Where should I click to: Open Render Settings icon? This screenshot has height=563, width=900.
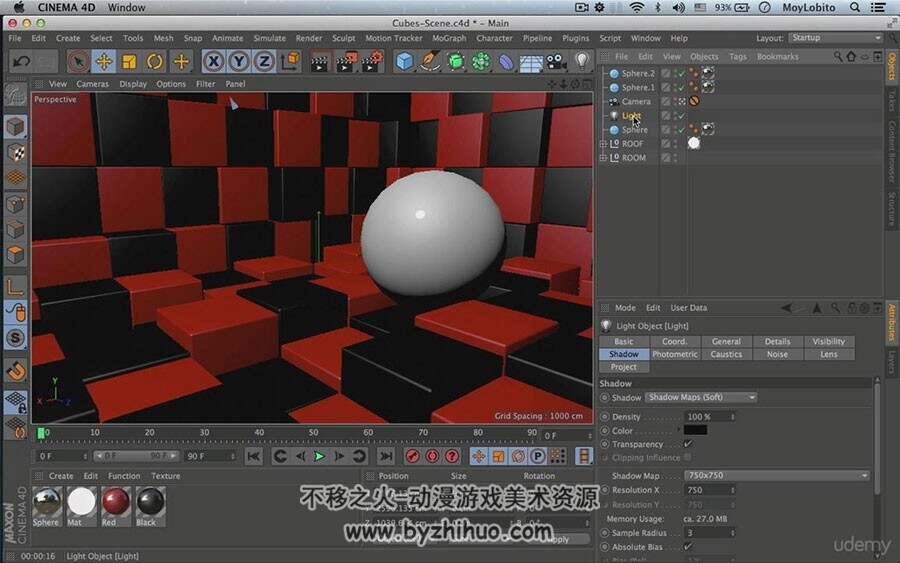[373, 62]
